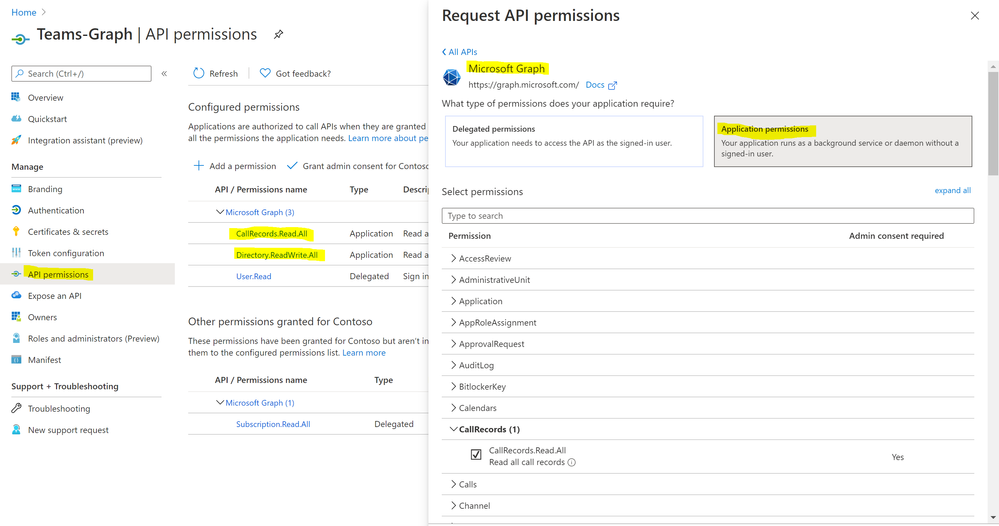
Task: Click the pin icon beside the page title
Action: coord(278,35)
